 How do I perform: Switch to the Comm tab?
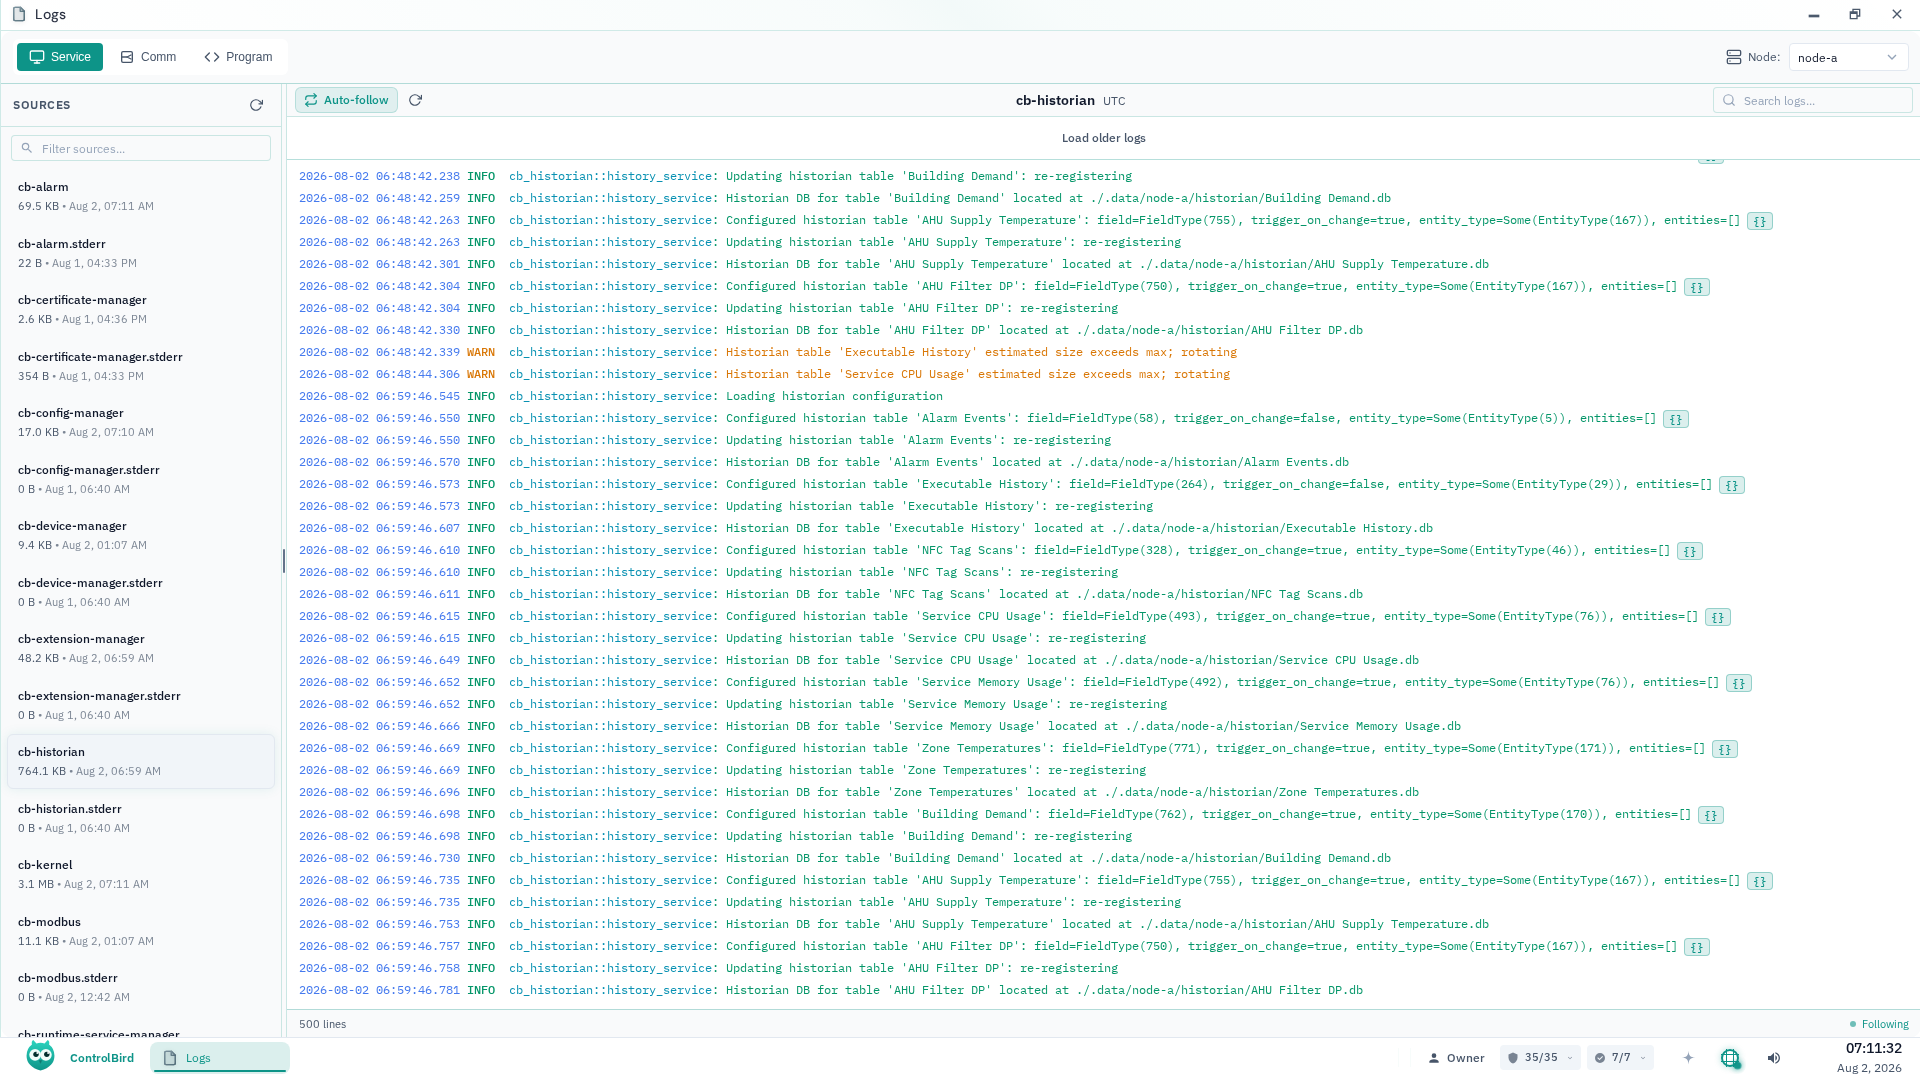[148, 57]
